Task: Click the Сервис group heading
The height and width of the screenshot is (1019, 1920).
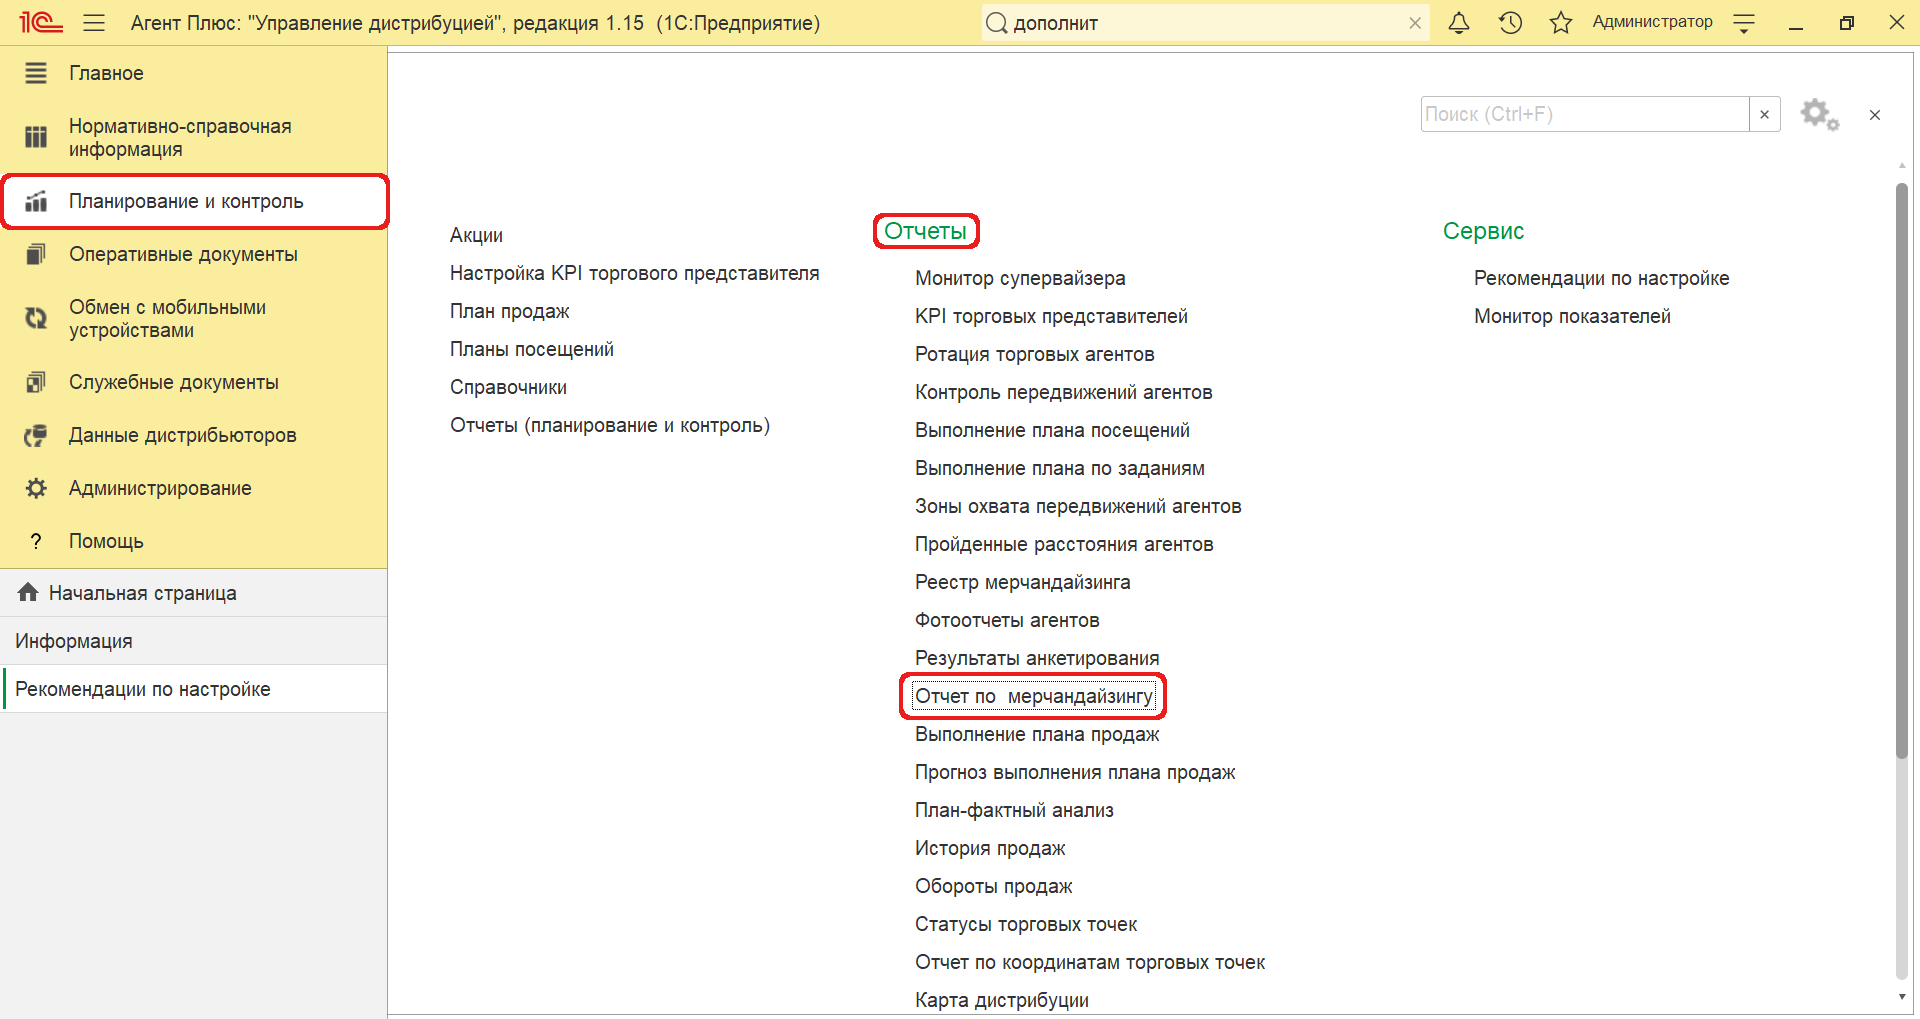Action: point(1483,231)
